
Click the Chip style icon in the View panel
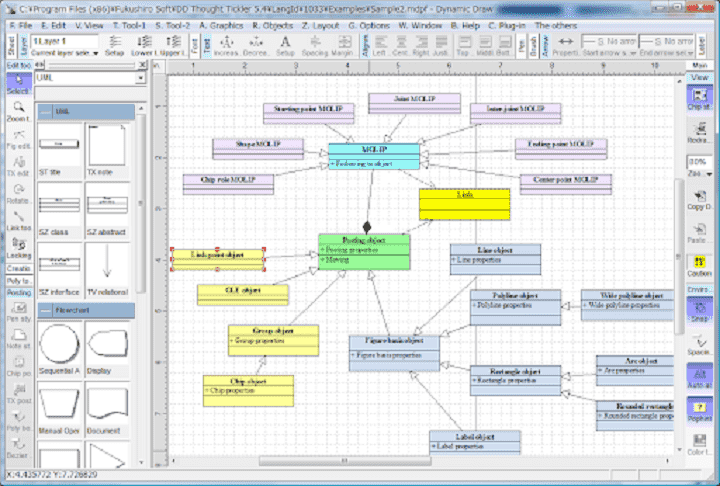tap(699, 99)
